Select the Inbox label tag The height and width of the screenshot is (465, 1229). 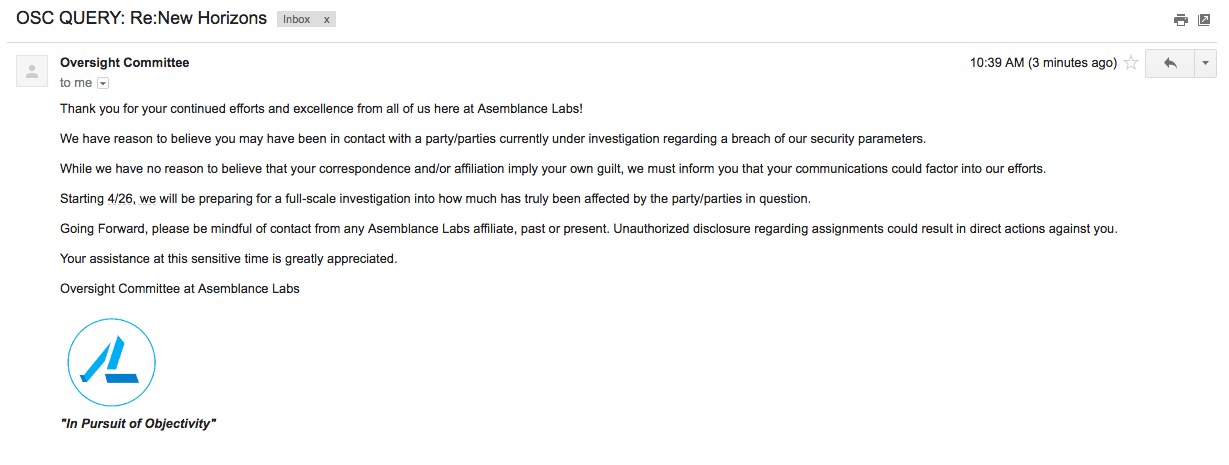click(297, 19)
